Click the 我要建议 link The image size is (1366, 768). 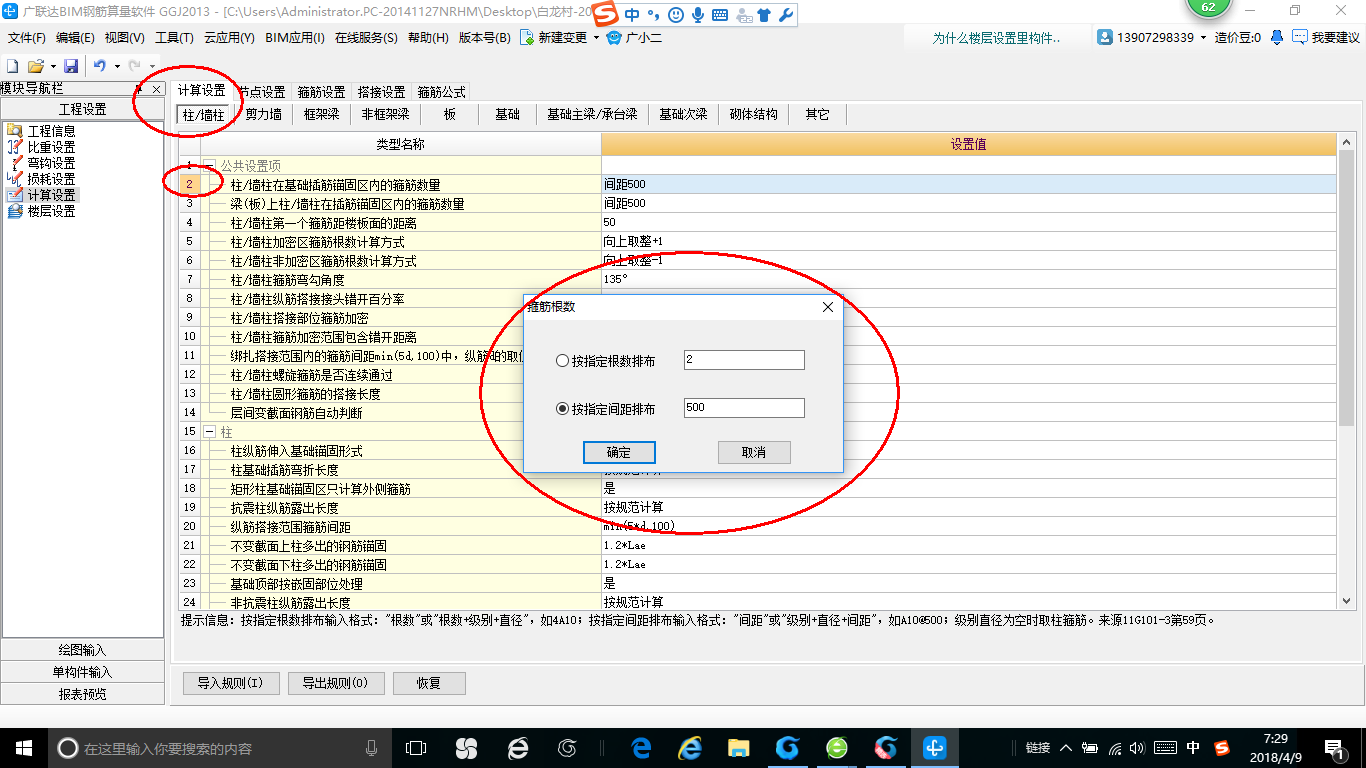(x=1335, y=38)
